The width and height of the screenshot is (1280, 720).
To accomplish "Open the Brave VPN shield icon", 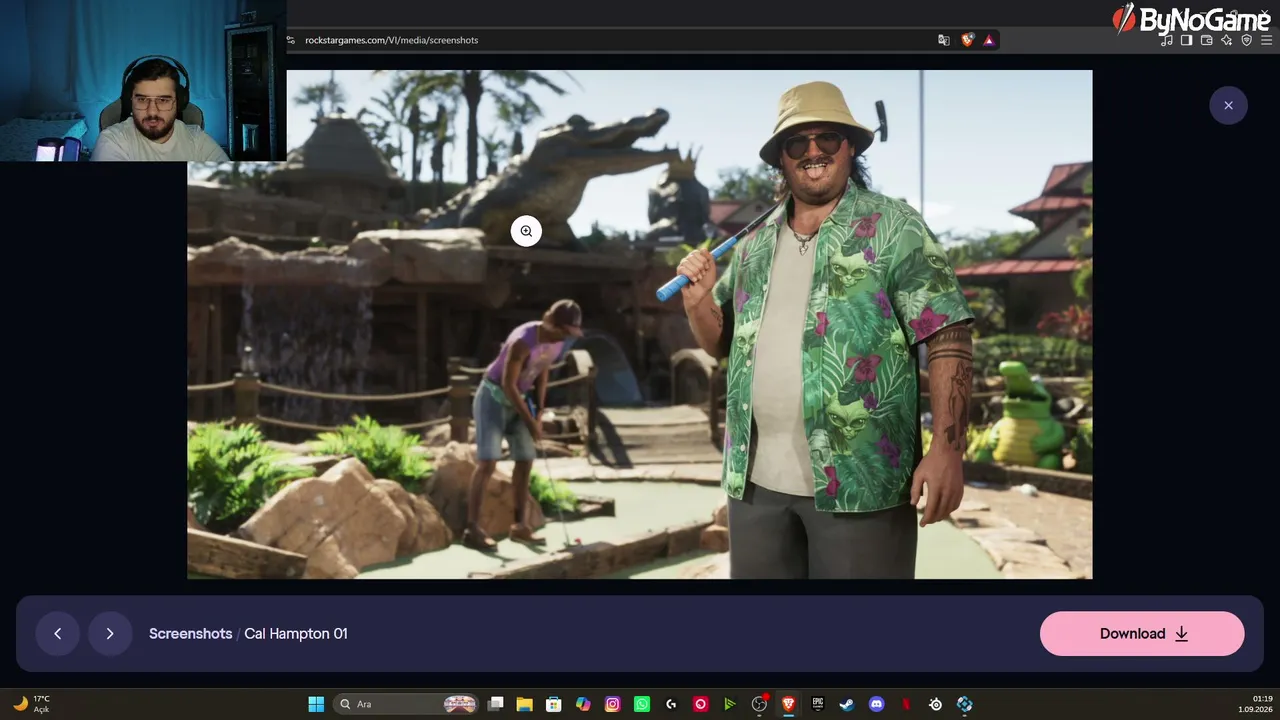I will [1246, 40].
